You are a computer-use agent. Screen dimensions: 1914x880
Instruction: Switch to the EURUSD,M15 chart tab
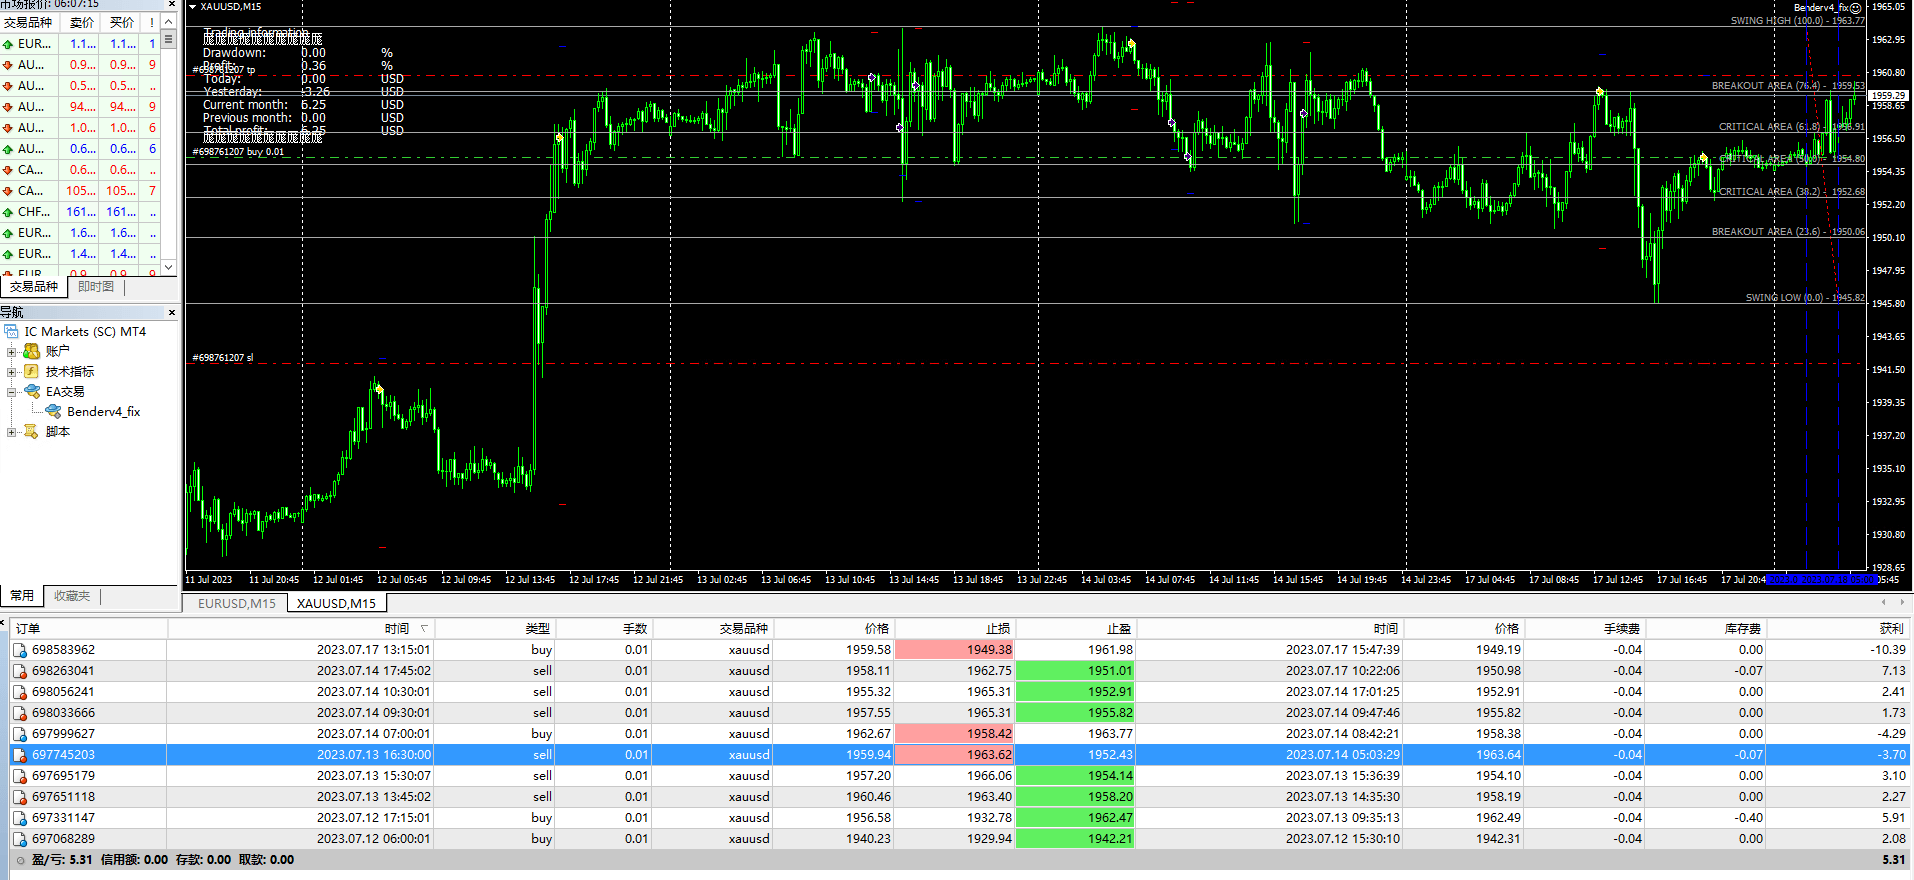(236, 603)
